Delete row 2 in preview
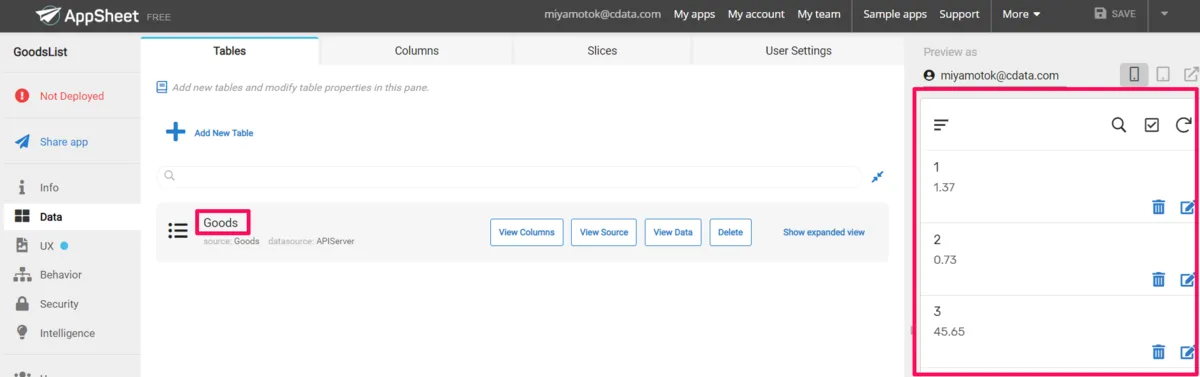The width and height of the screenshot is (1200, 377). pyautogui.click(x=1158, y=280)
